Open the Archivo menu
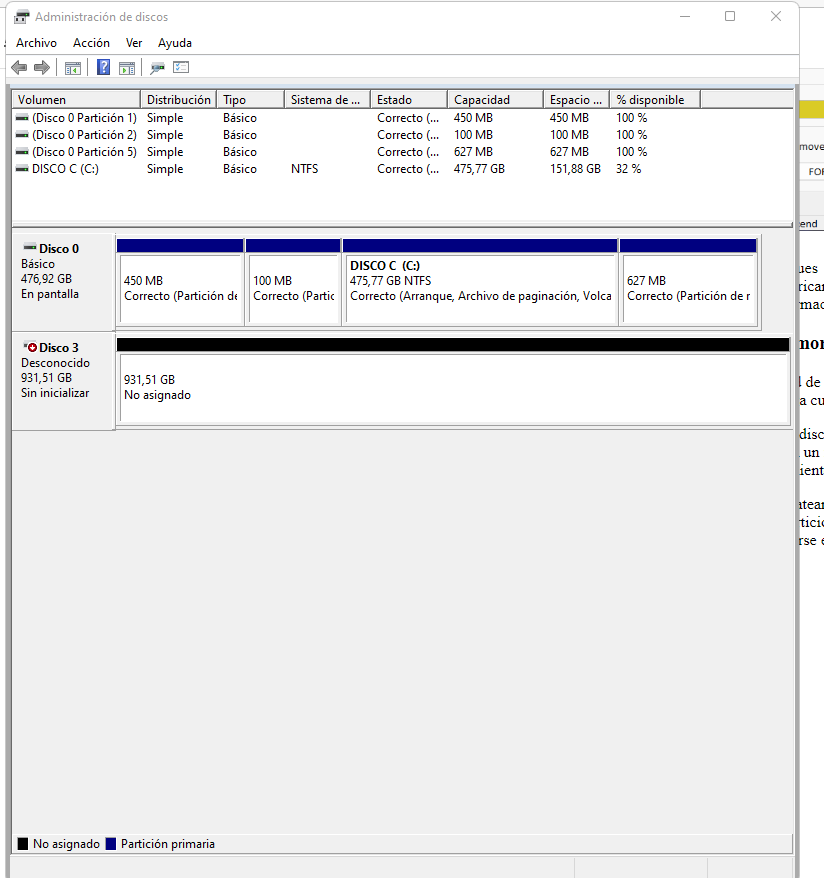Viewport: 824px width, 878px height. pyautogui.click(x=36, y=43)
